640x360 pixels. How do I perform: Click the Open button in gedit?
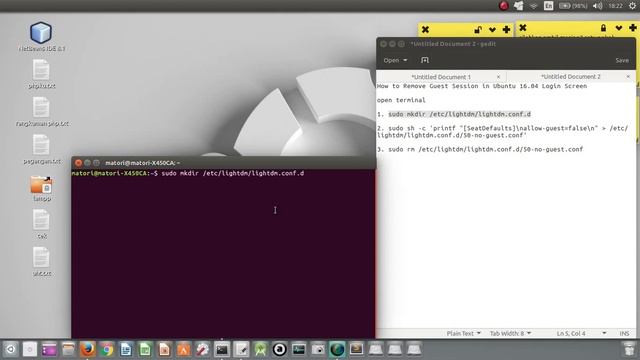click(x=391, y=60)
